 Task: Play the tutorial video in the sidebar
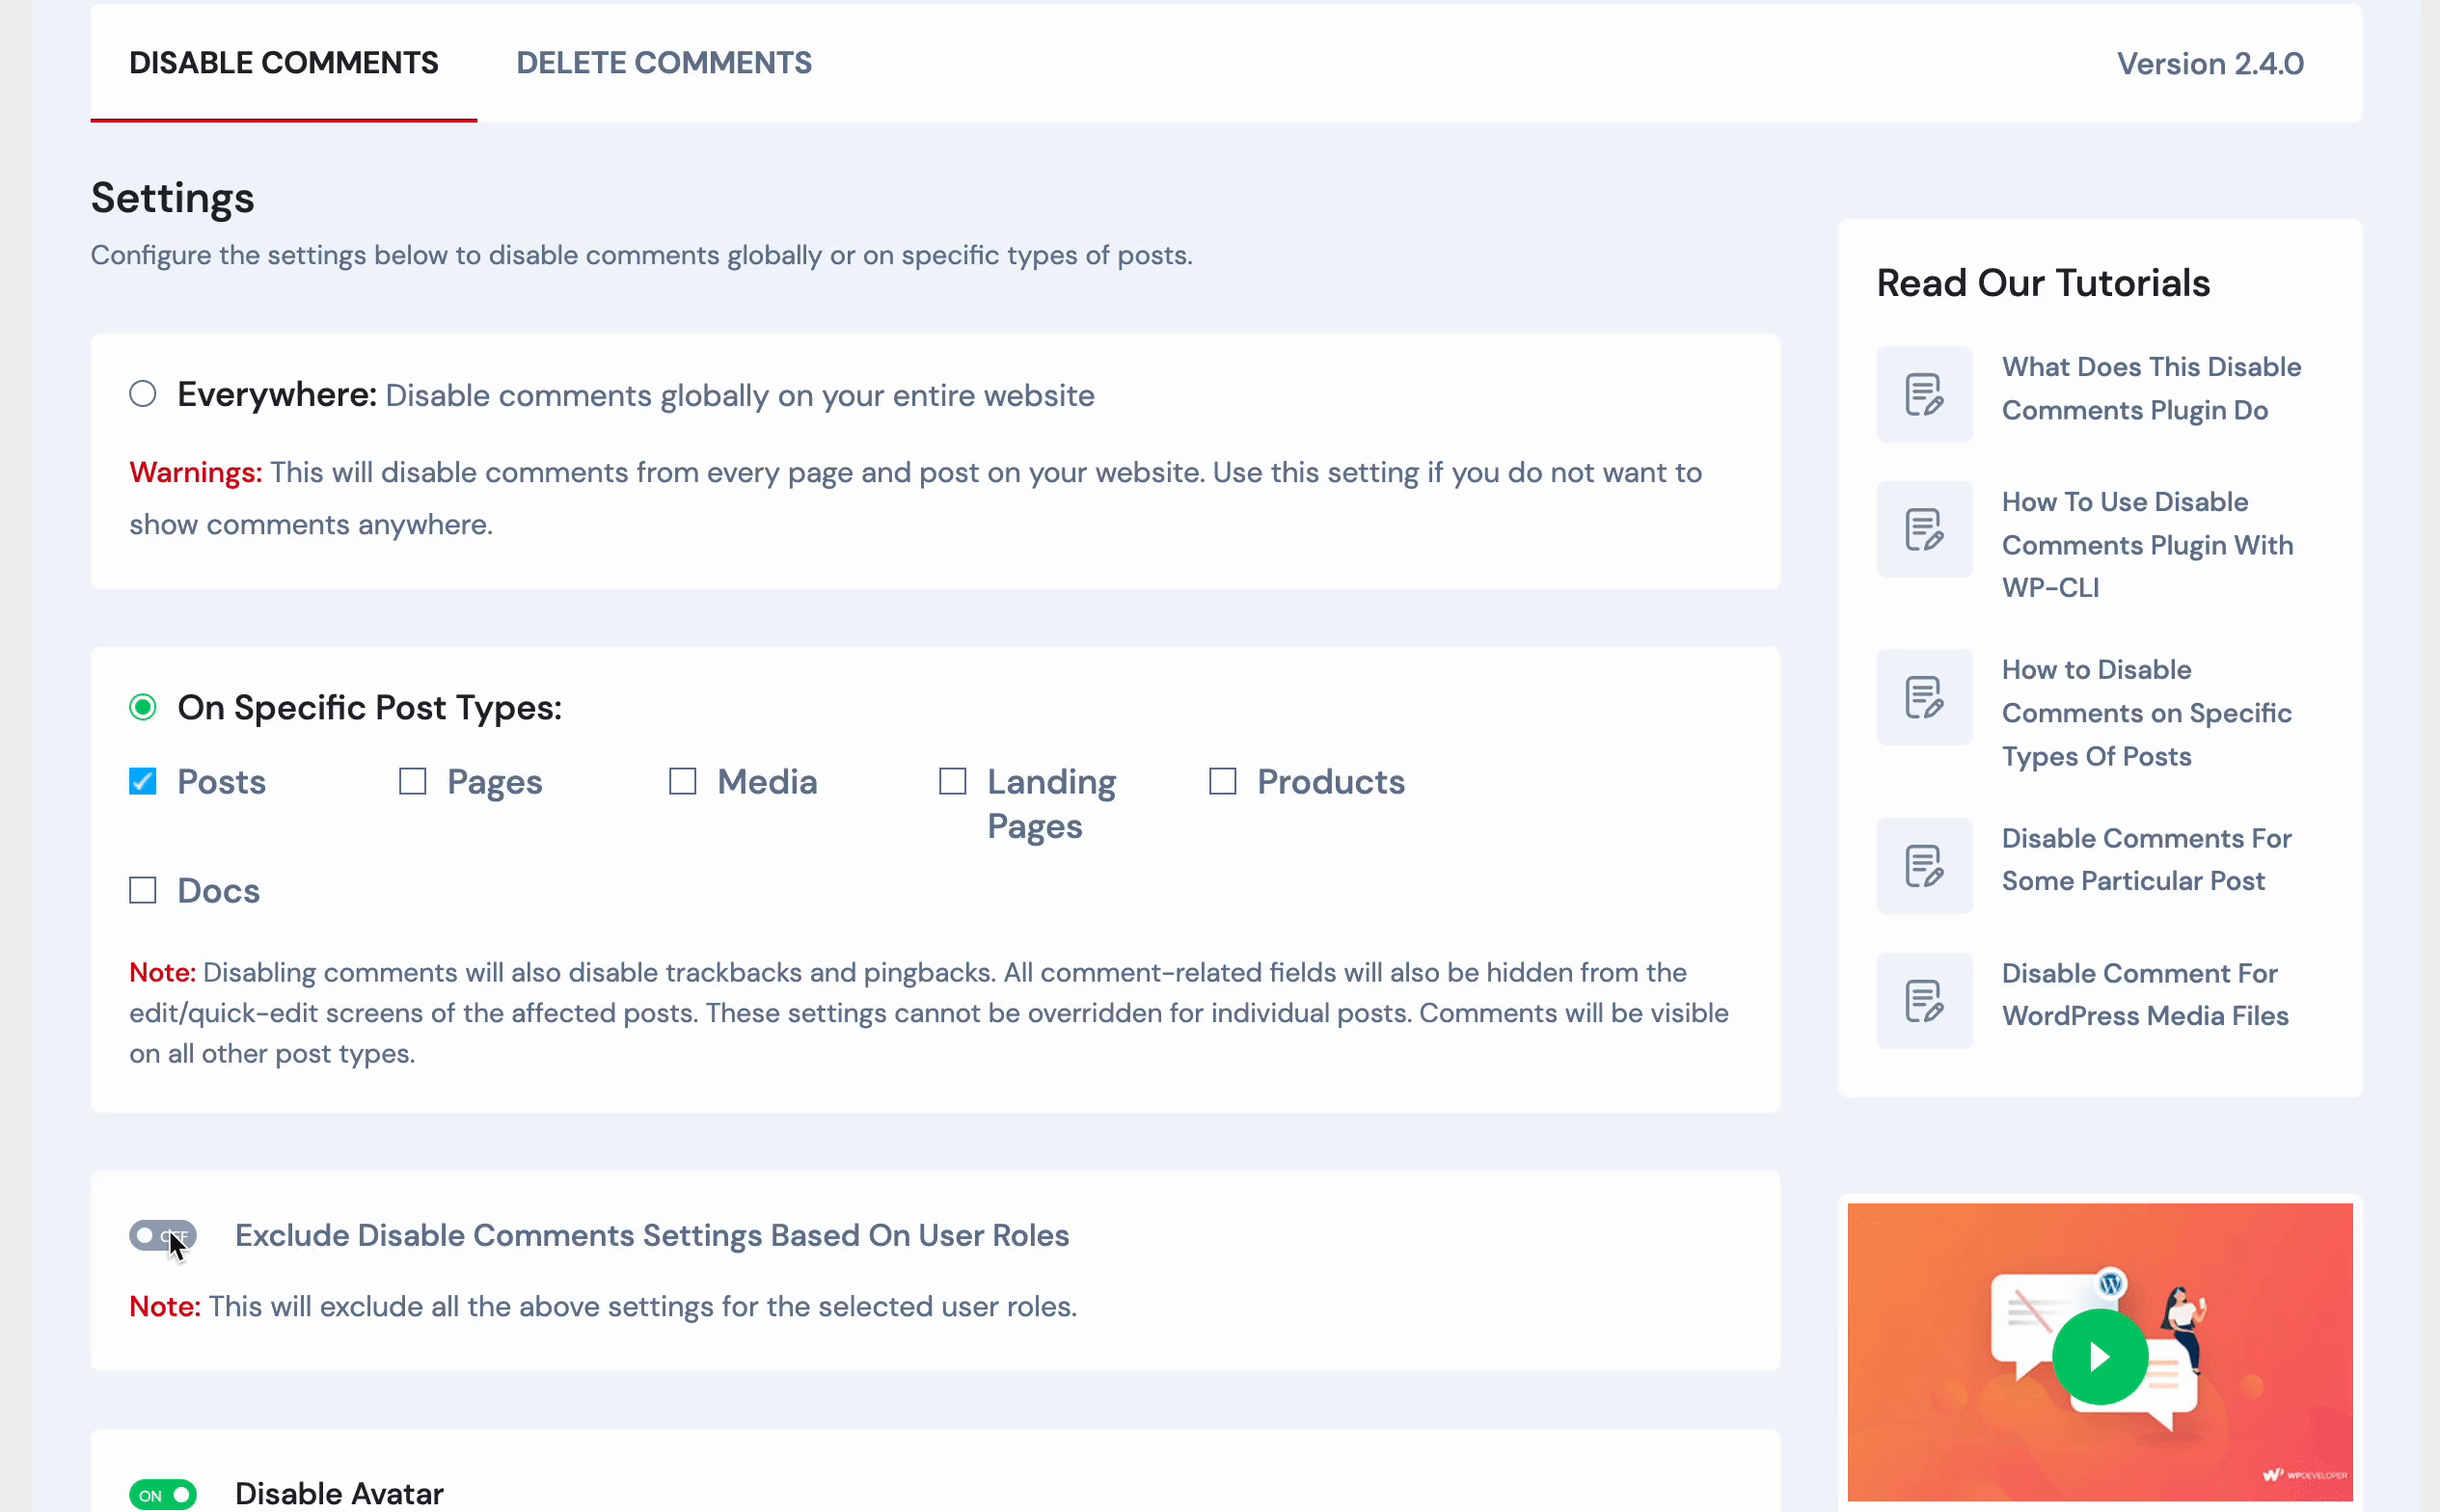[x=2097, y=1355]
